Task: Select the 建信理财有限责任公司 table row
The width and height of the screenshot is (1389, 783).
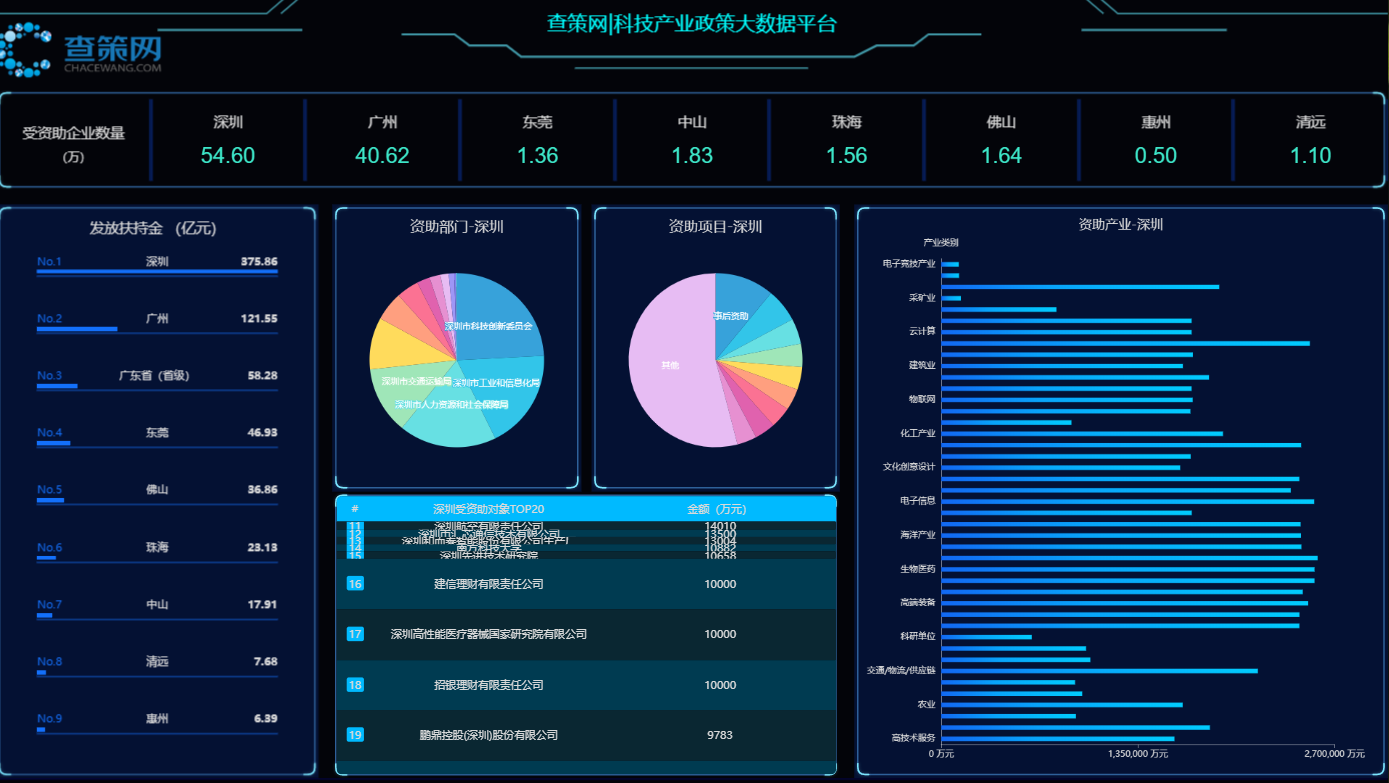Action: click(x=586, y=584)
